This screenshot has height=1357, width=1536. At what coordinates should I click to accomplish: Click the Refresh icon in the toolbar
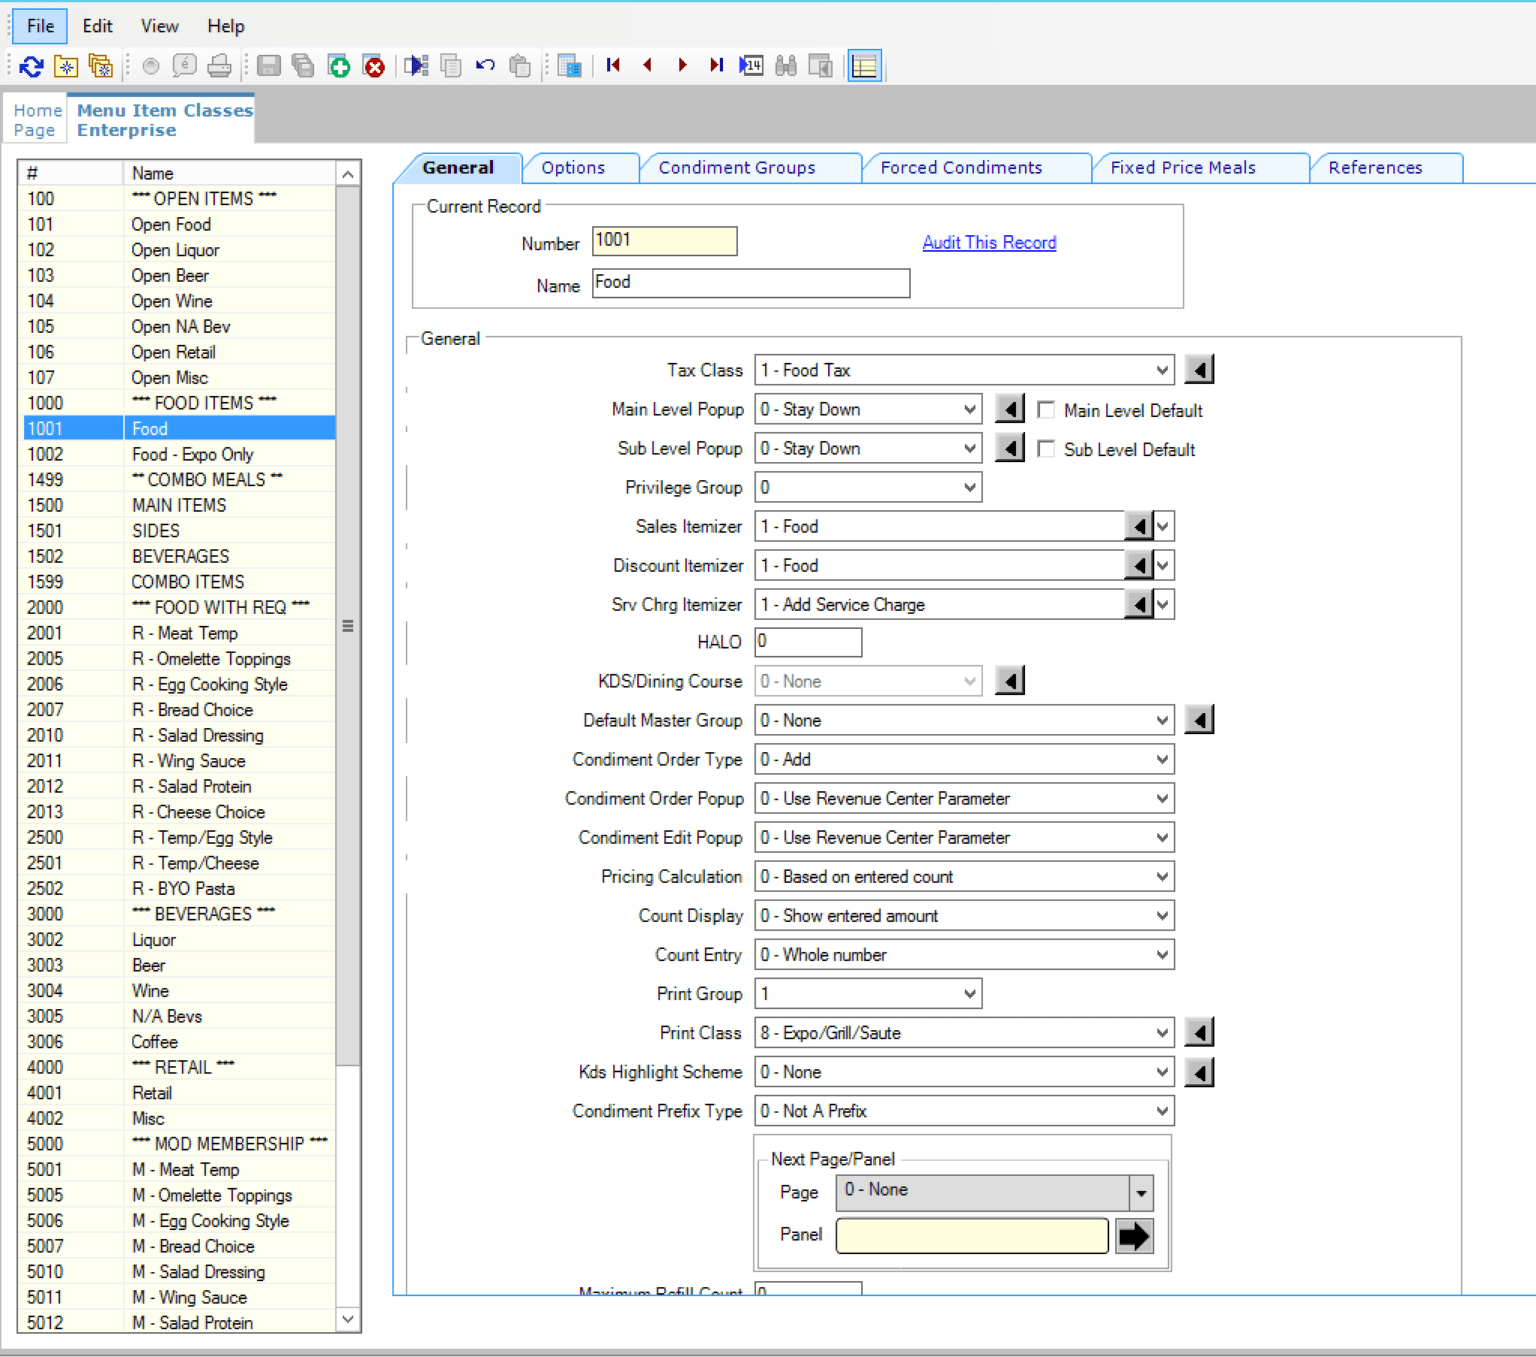[x=31, y=66]
